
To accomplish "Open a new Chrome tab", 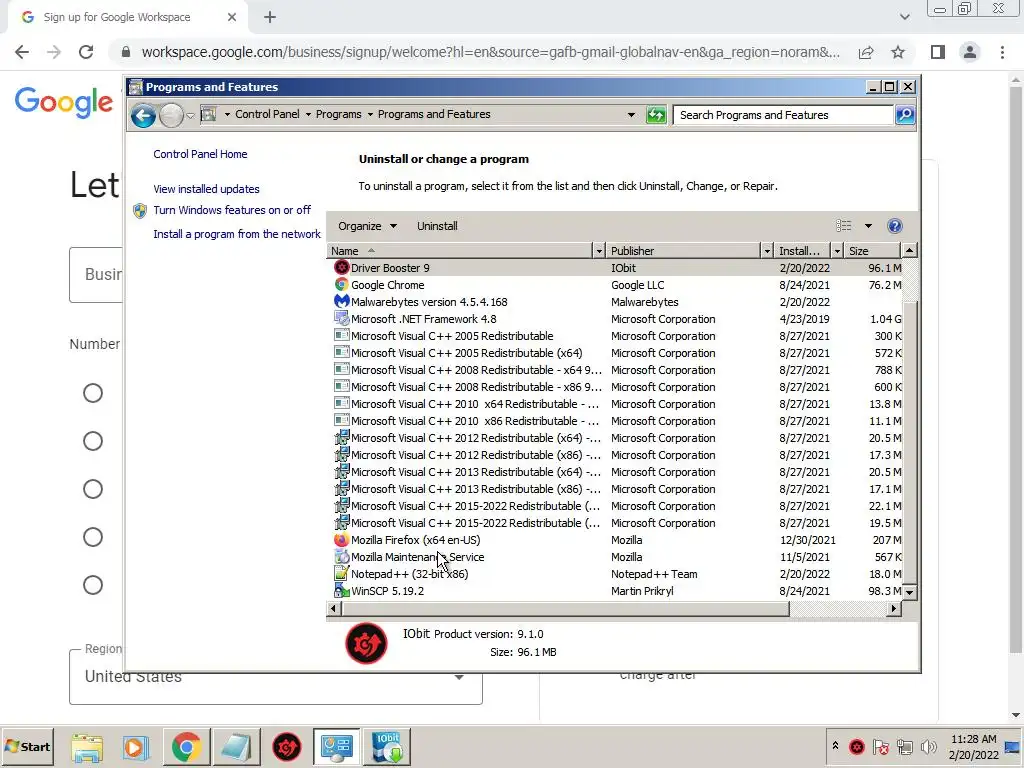I will 270,17.
